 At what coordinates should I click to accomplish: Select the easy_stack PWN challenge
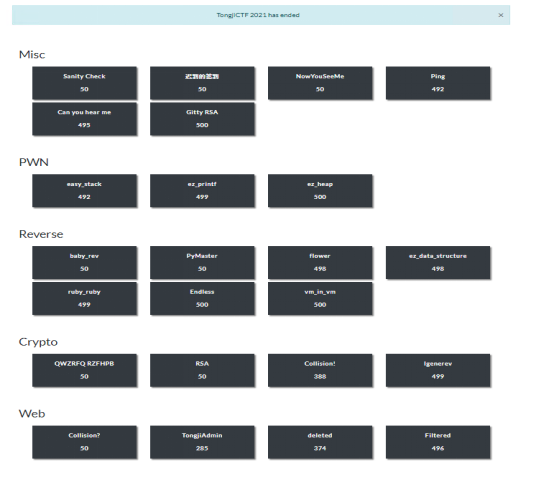84,191
